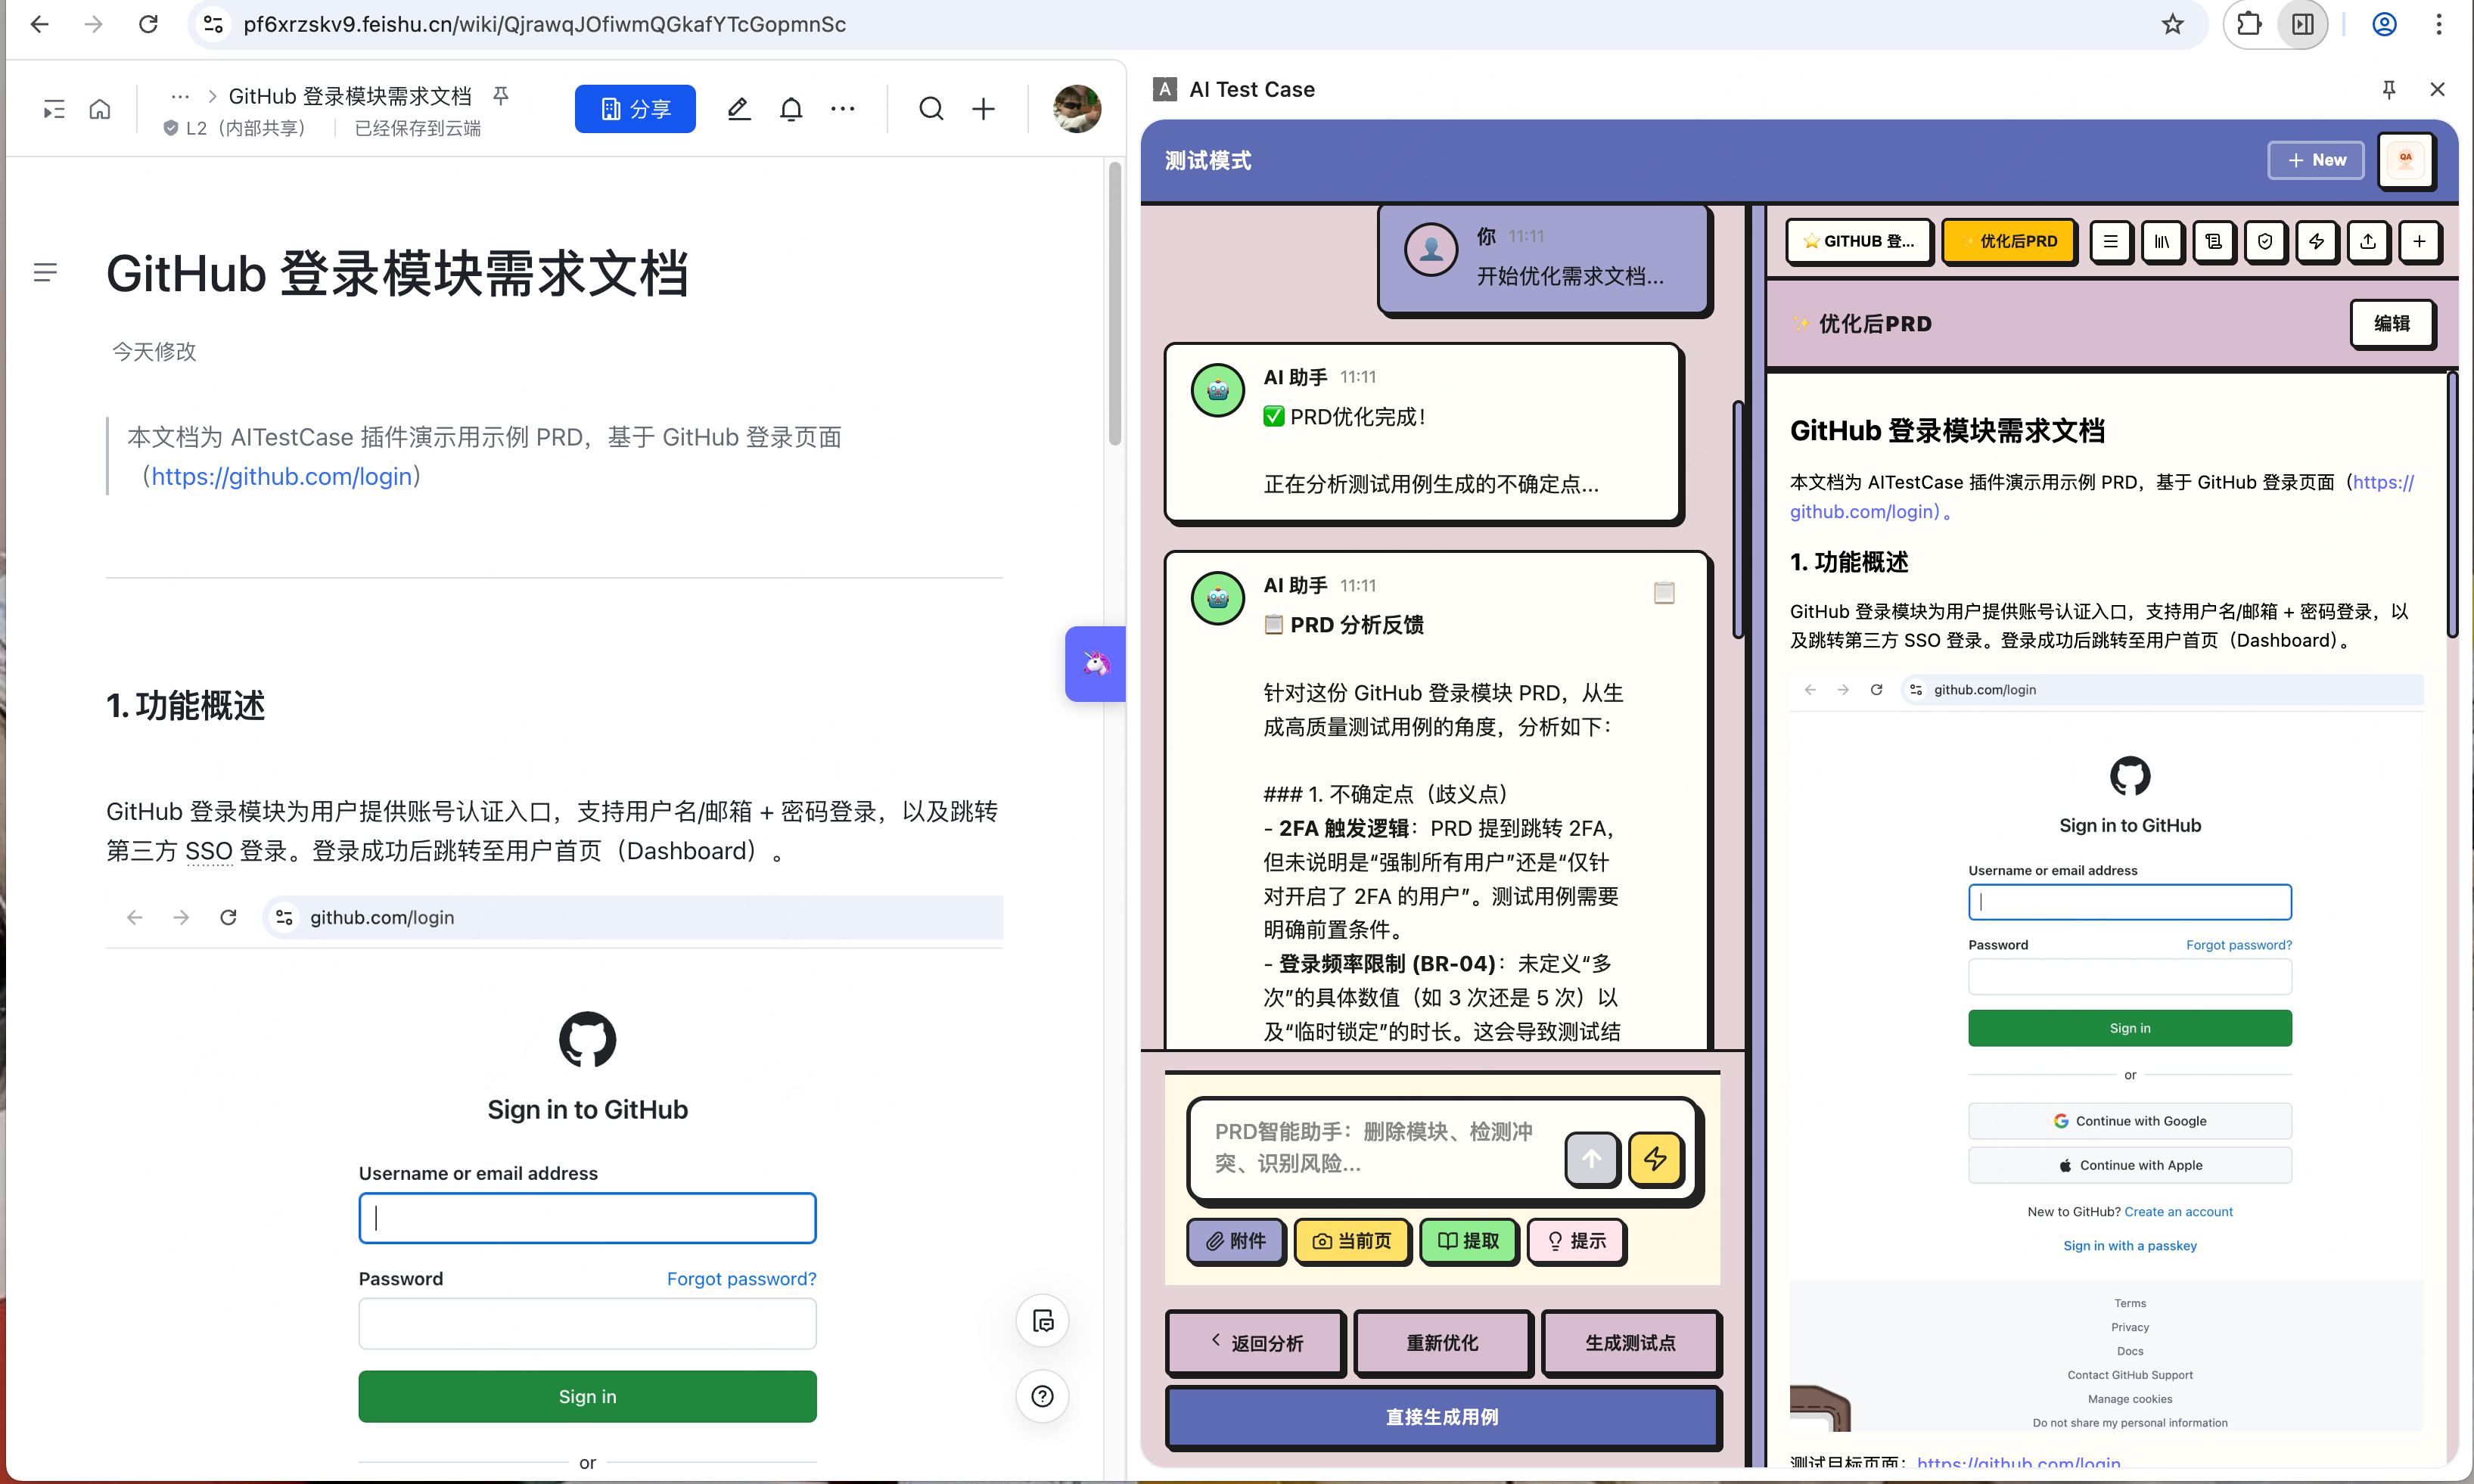
Task: Click the lightning bolt icon in tab bar
Action: click(2316, 241)
